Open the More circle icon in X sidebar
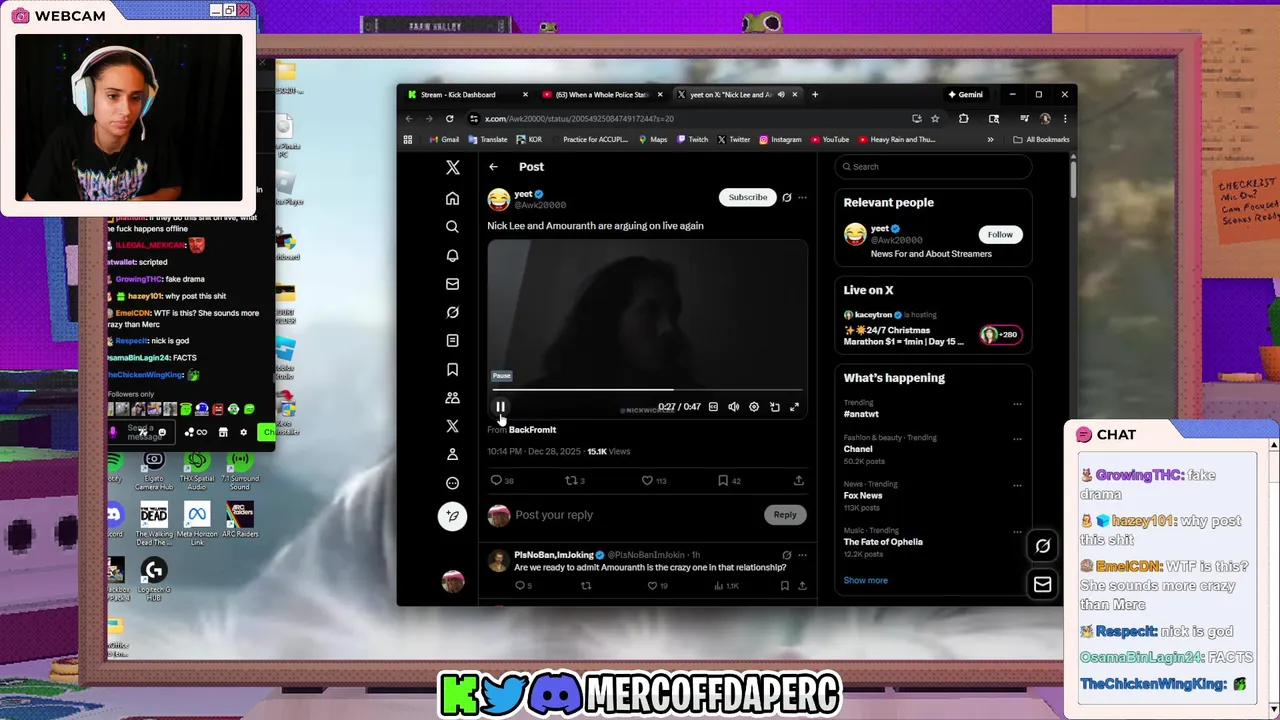The width and height of the screenshot is (1280, 720). 452,483
